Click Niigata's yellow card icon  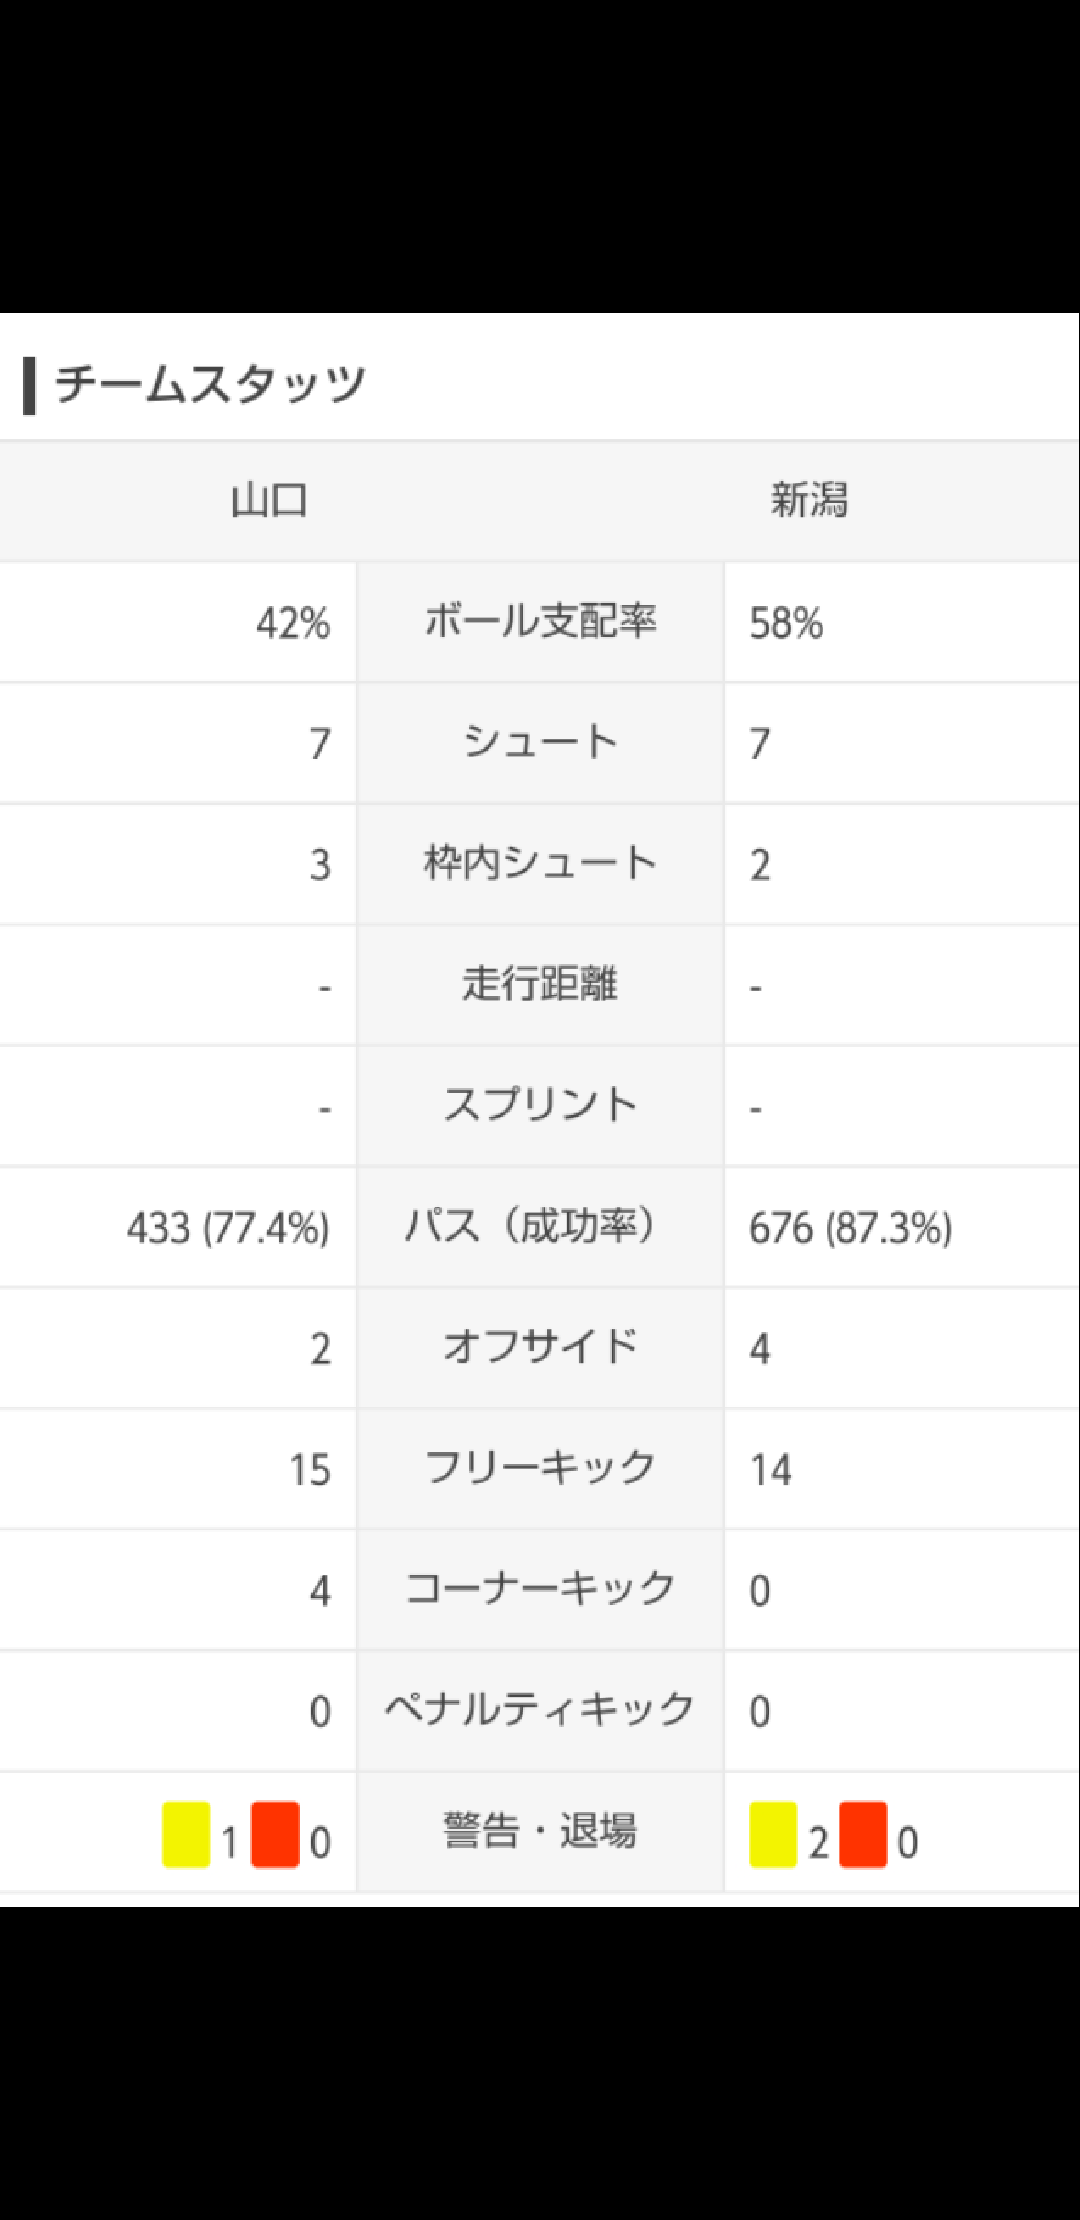(x=773, y=1835)
